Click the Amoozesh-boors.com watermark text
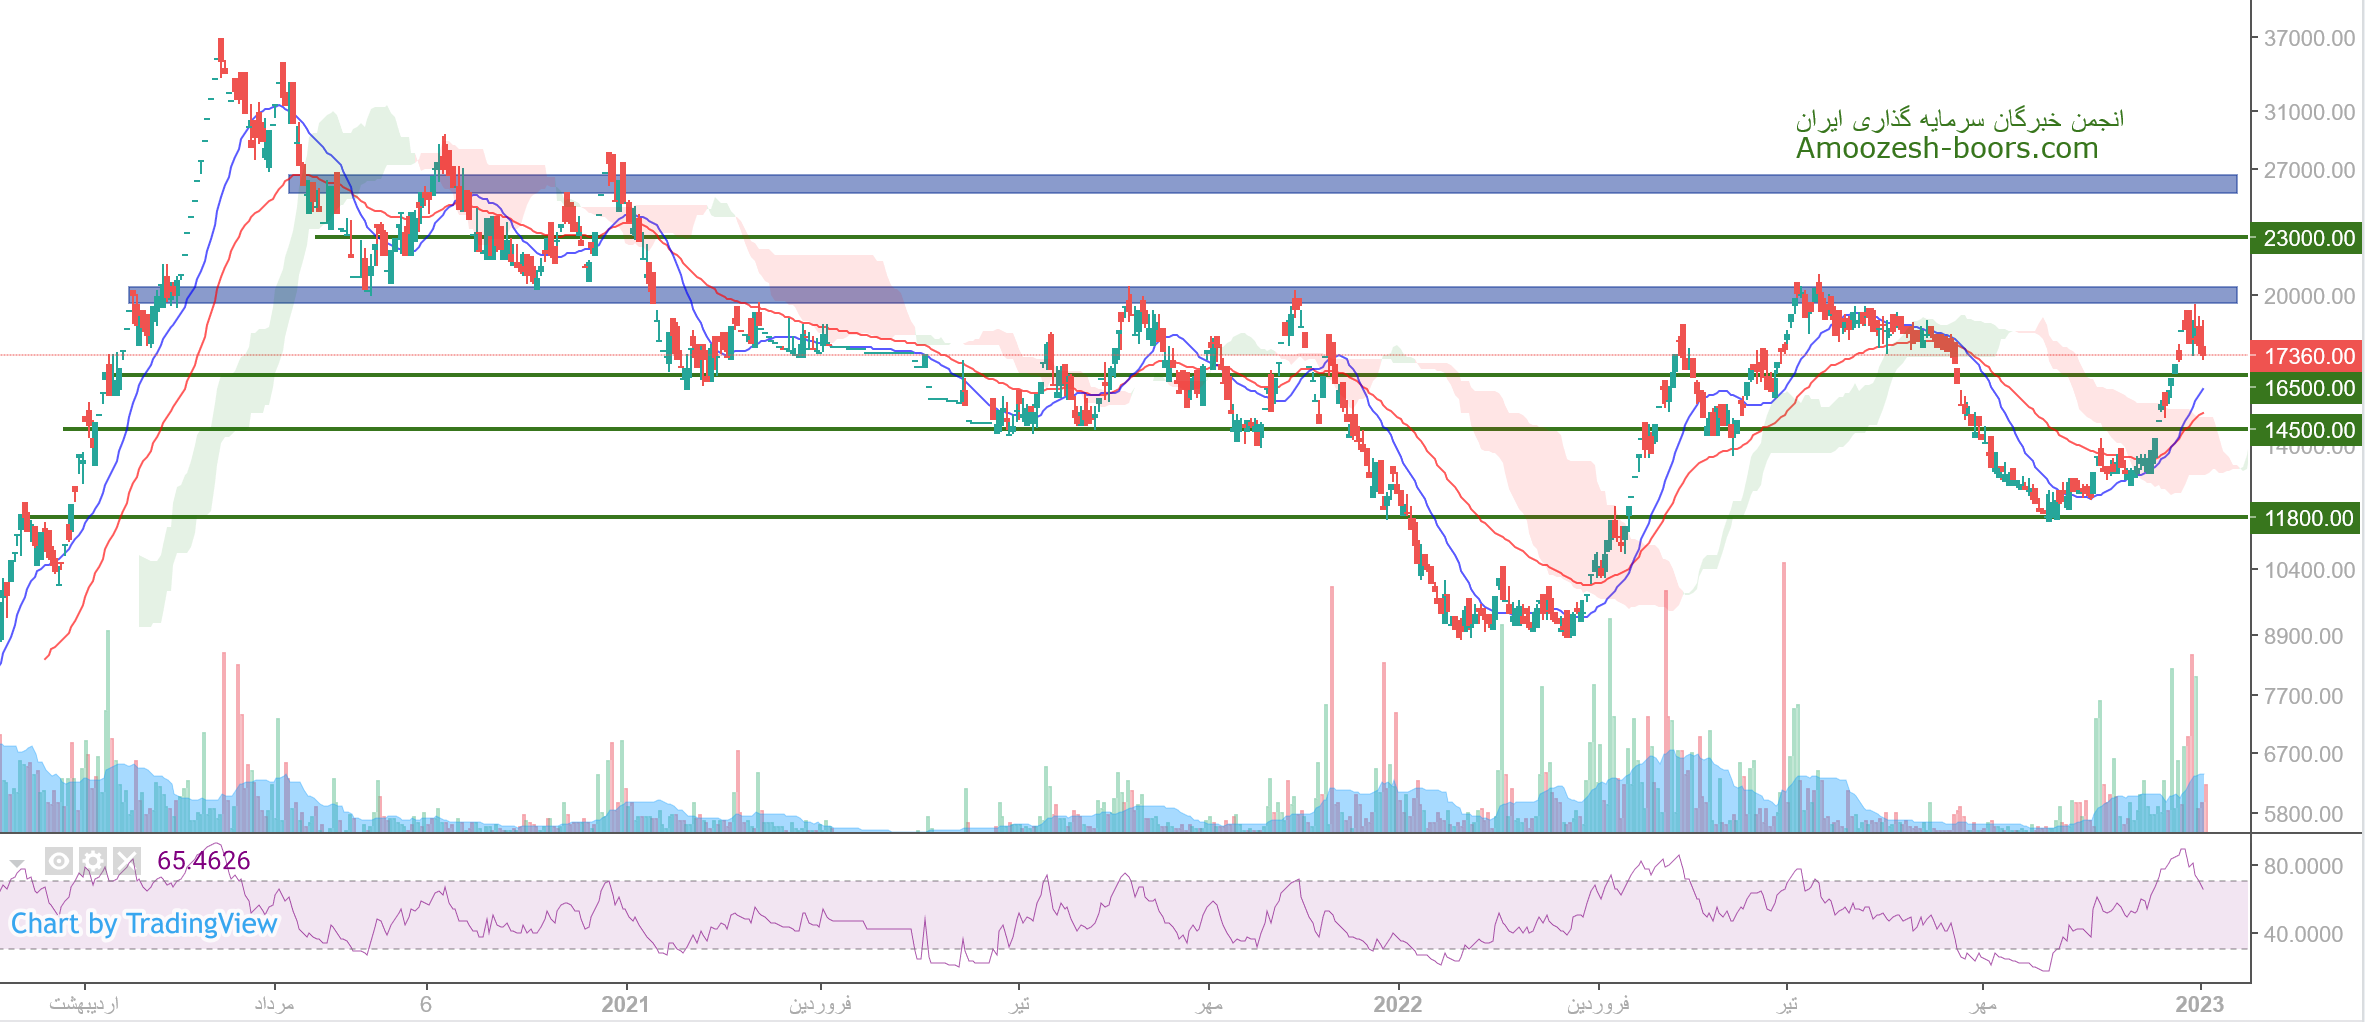This screenshot has width=2365, height=1022. pos(1946,148)
